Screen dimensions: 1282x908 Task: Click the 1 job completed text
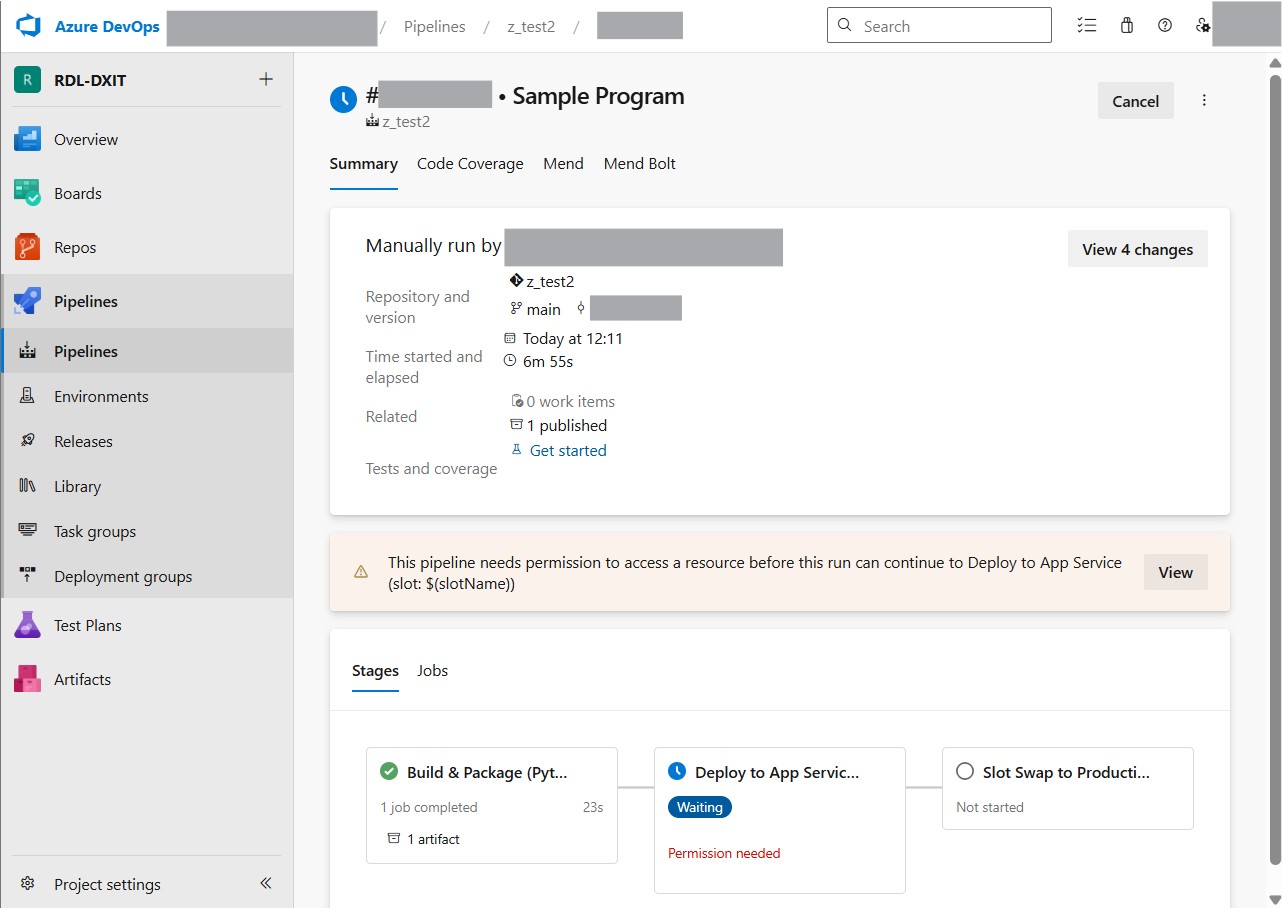(x=429, y=807)
